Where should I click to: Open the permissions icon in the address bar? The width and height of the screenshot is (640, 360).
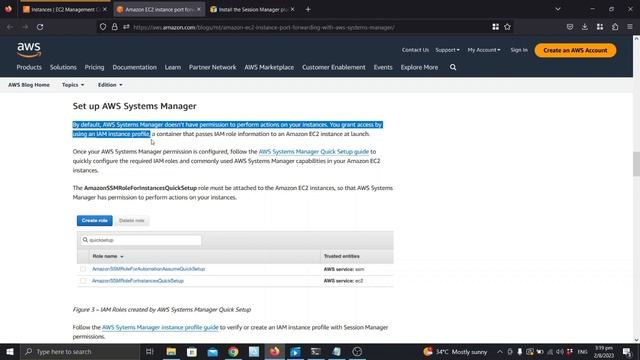126,27
